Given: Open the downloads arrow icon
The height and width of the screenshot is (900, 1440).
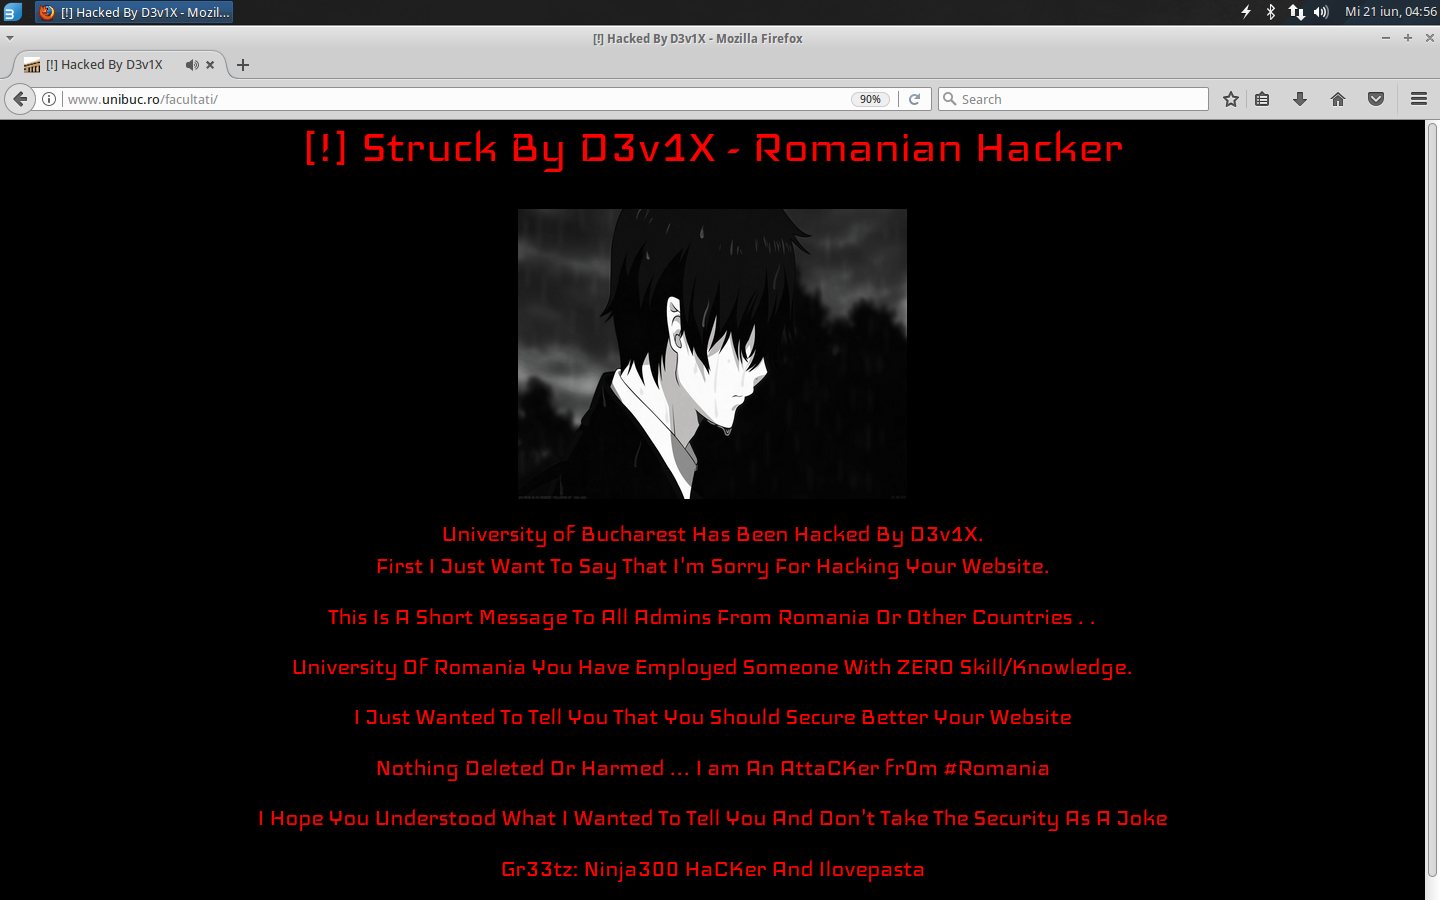Looking at the screenshot, I should coord(1300,99).
